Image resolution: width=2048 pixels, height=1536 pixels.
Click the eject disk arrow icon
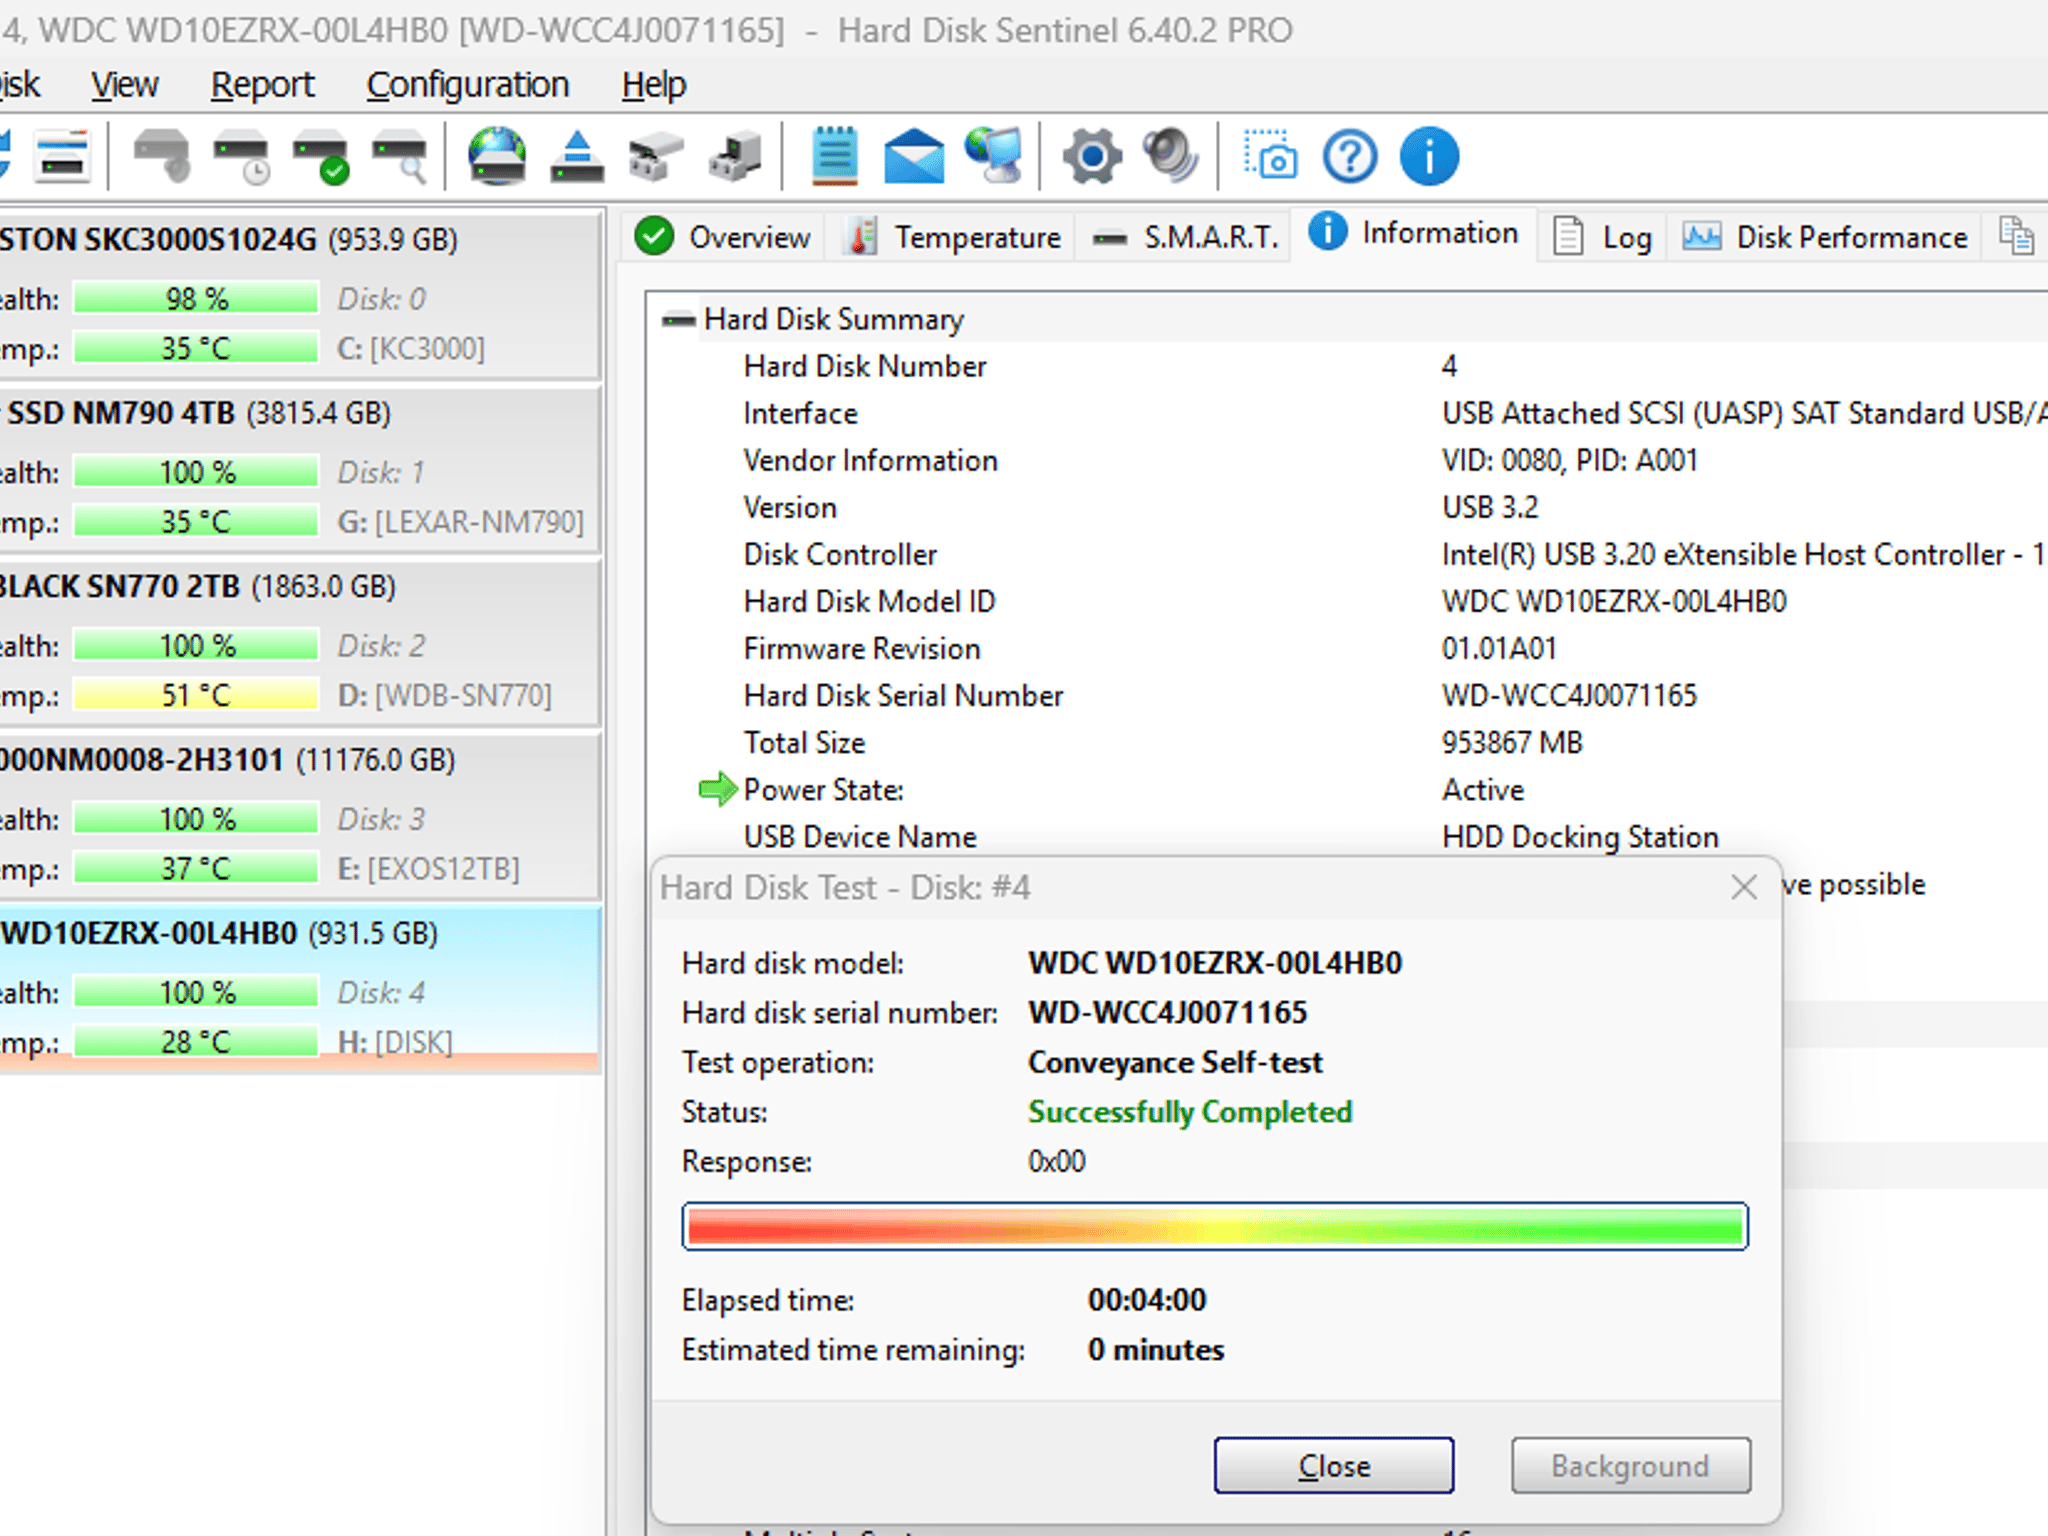point(577,157)
